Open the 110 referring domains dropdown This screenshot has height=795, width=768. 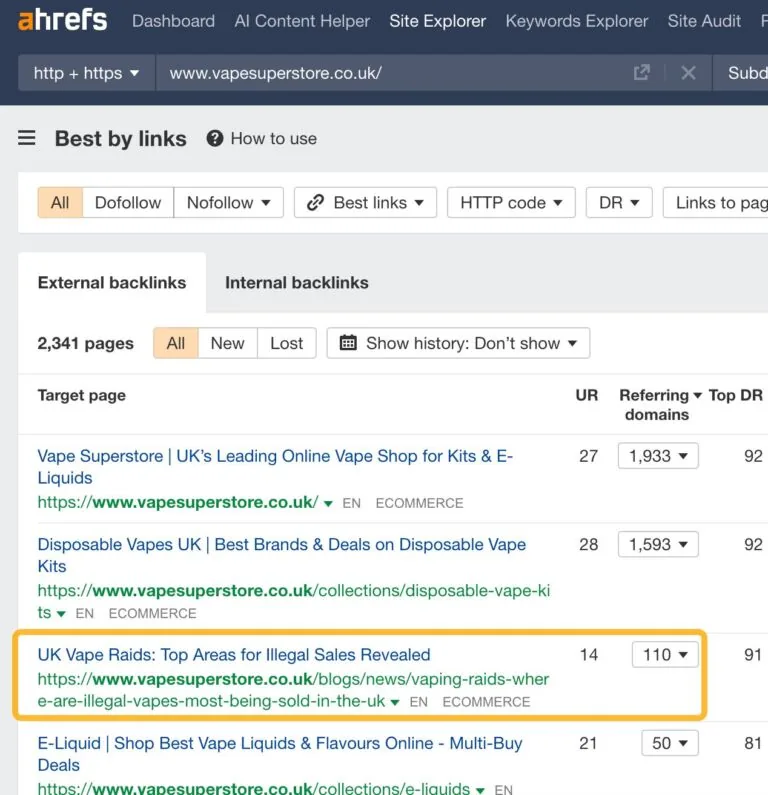[665, 655]
